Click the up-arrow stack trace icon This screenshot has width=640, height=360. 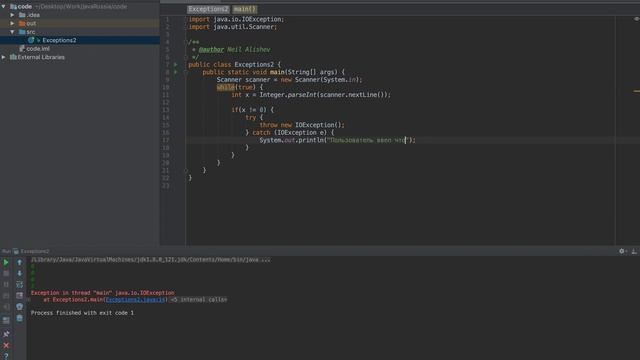point(19,262)
